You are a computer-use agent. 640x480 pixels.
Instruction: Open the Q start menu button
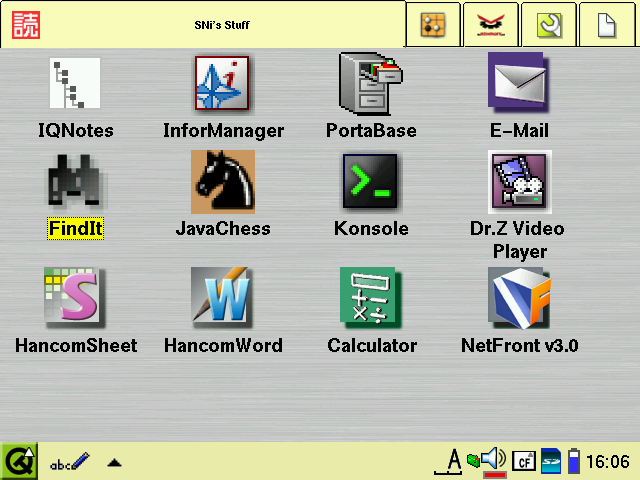pyautogui.click(x=19, y=462)
